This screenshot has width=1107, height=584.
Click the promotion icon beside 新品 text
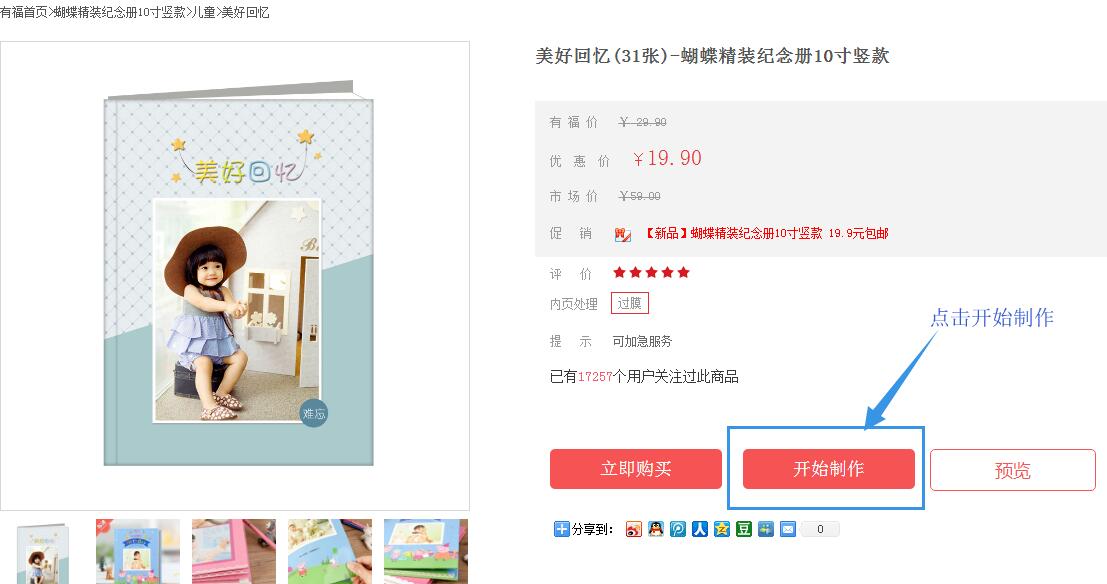(x=623, y=234)
